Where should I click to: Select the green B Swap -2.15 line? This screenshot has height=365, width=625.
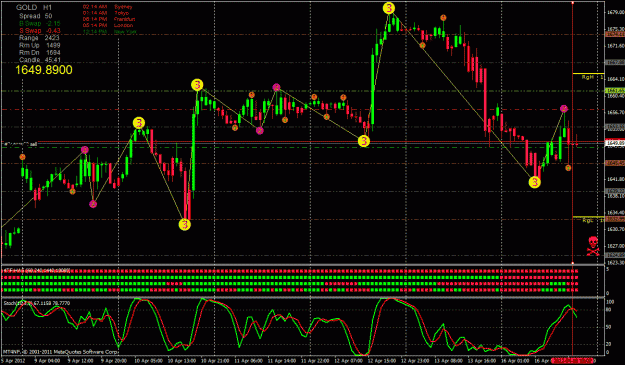coord(40,24)
